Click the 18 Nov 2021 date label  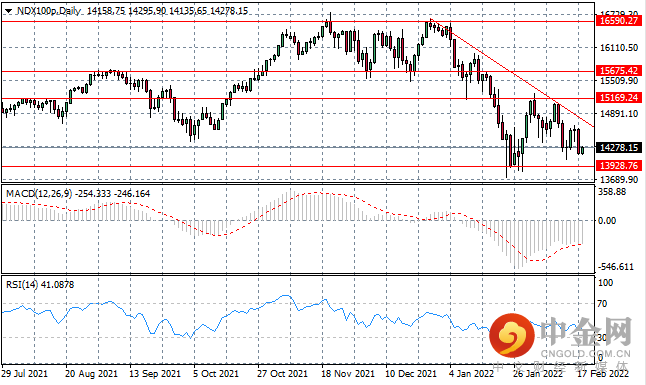point(348,374)
